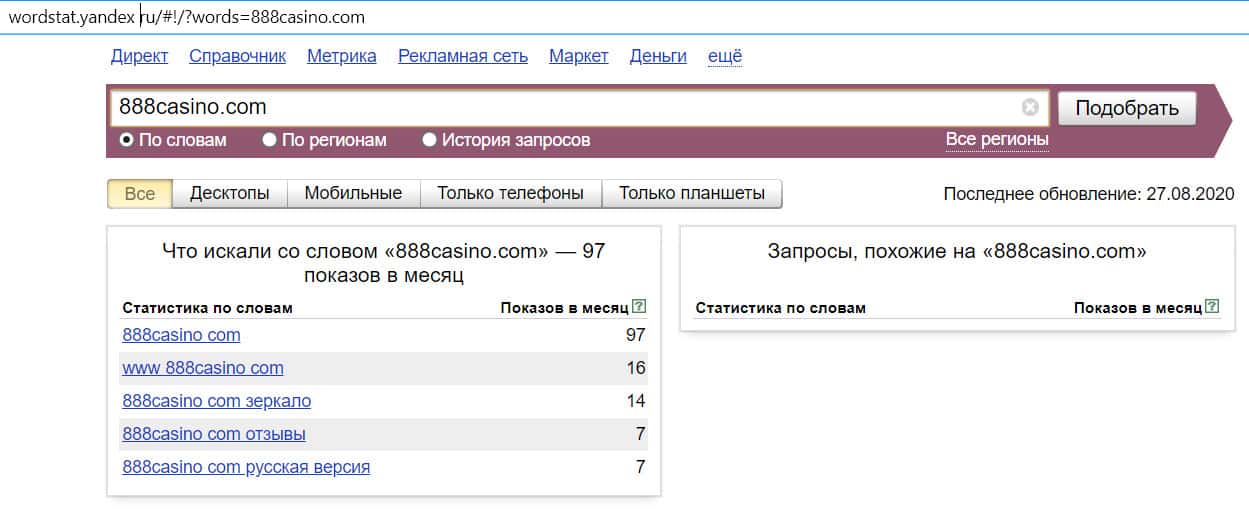Click the Последнее обновление: 27.08.2020 text
Viewport: 1249px width, 513px height.
(x=1089, y=194)
